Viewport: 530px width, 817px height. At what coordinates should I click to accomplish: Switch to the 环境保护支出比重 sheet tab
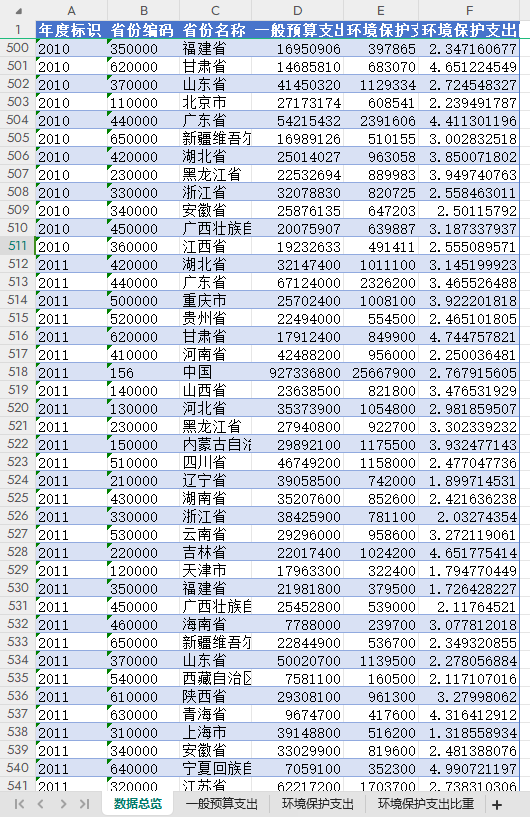pyautogui.click(x=426, y=804)
